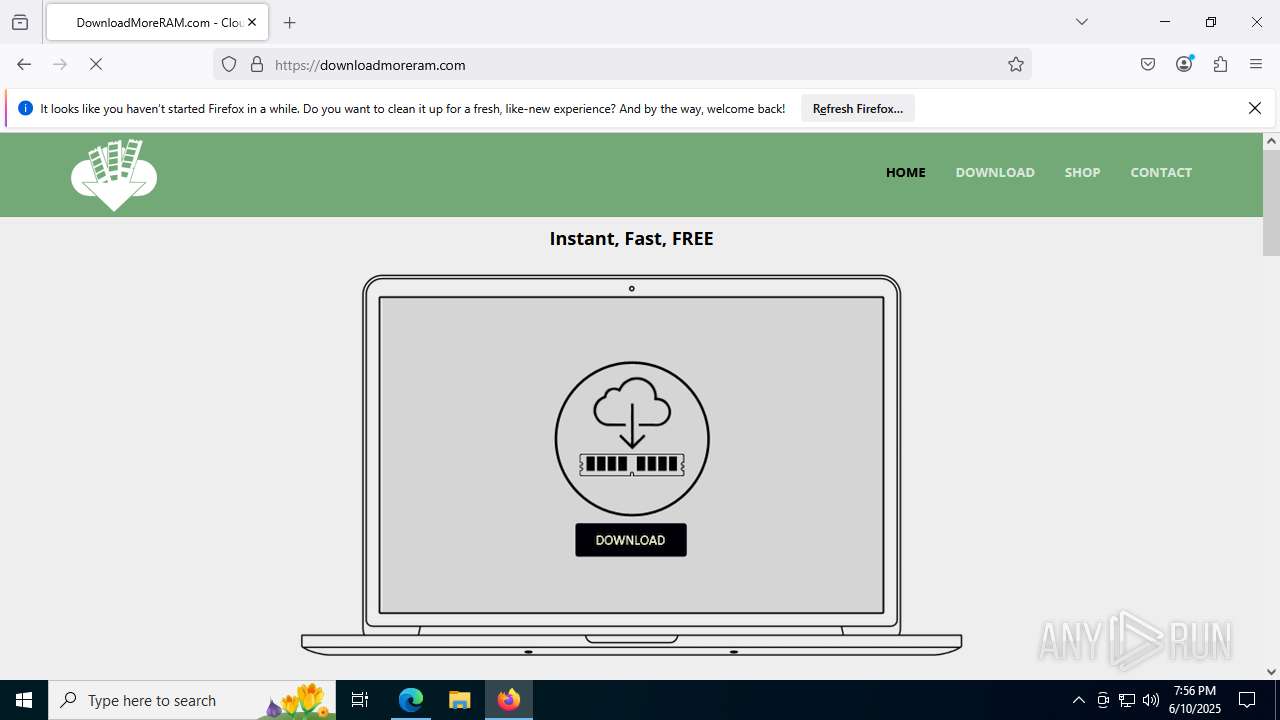Dismiss the Firefox refresh notification bar
The height and width of the screenshot is (720, 1280).
[1255, 108]
